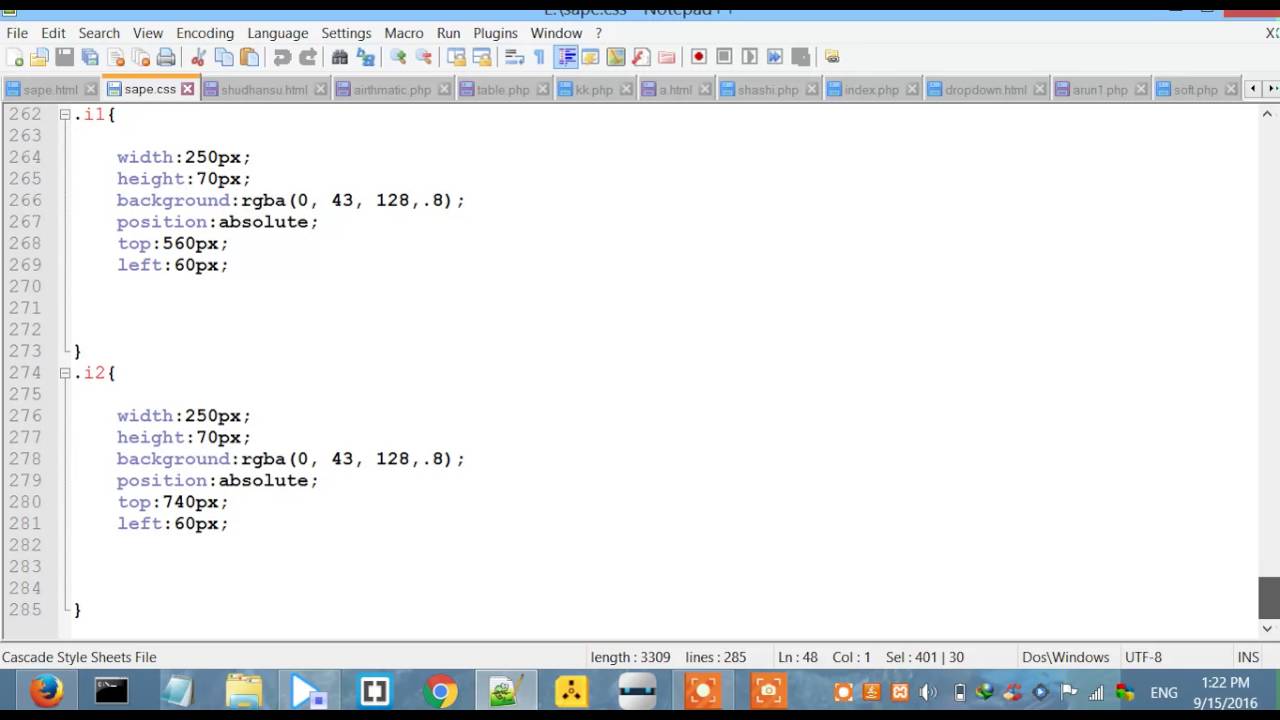Click the Open file toolbar icon

tap(40, 57)
